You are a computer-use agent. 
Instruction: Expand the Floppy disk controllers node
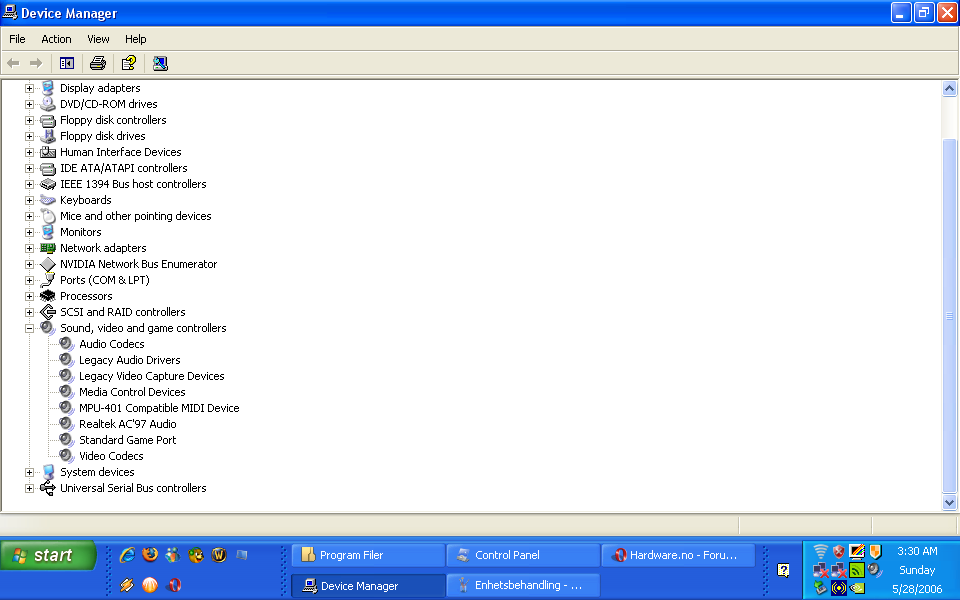click(29, 120)
